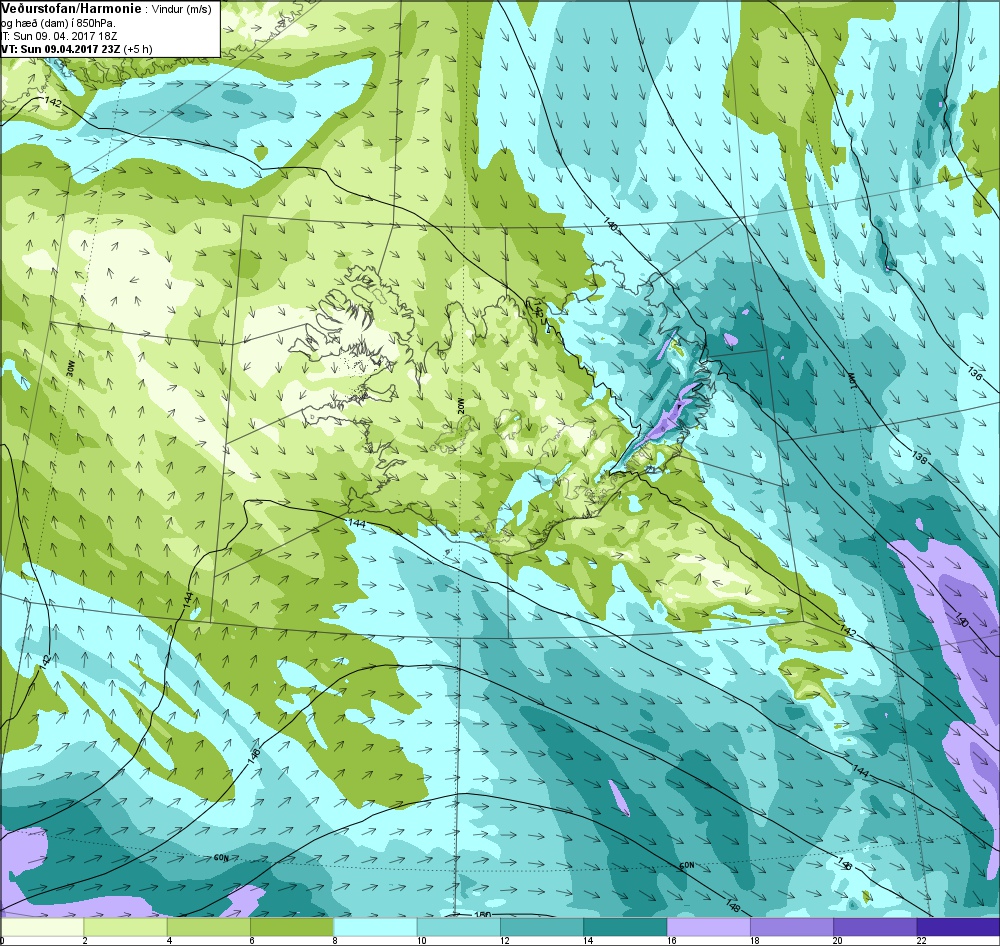Select the "20W" longitude label over Iceland
The width and height of the screenshot is (1000, 946).
[460, 406]
